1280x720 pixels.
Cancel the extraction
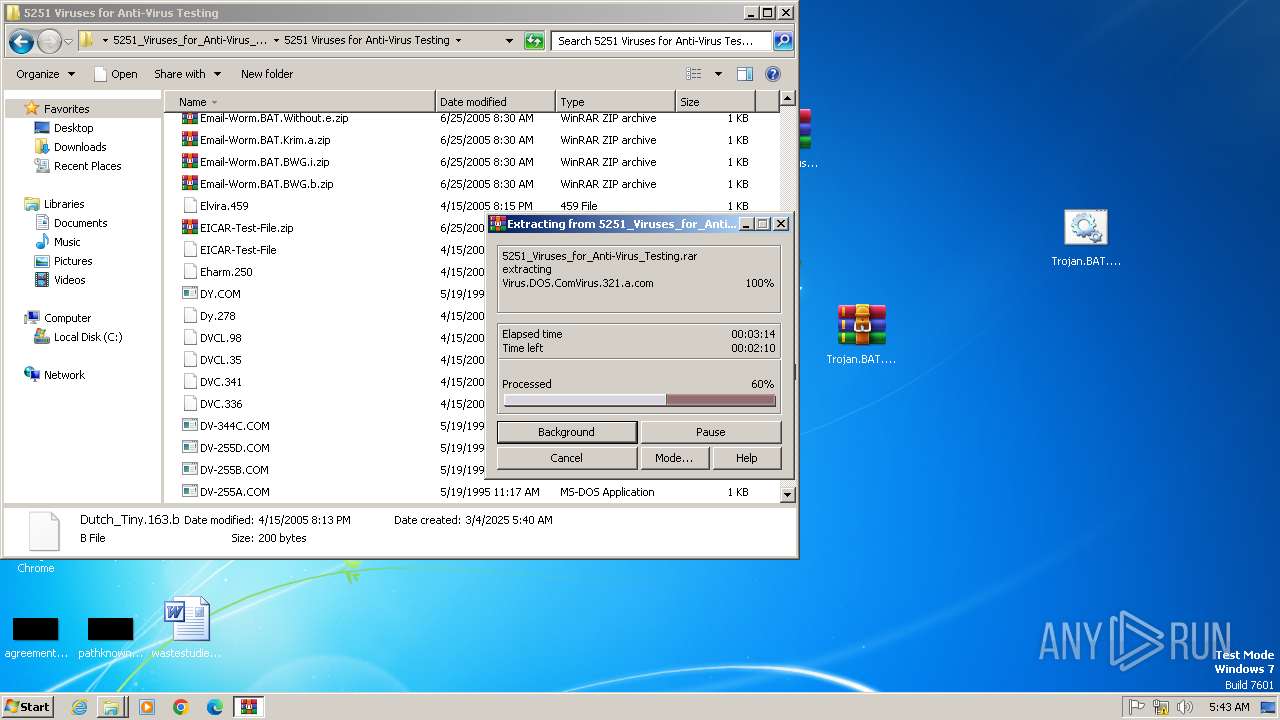[x=566, y=458]
